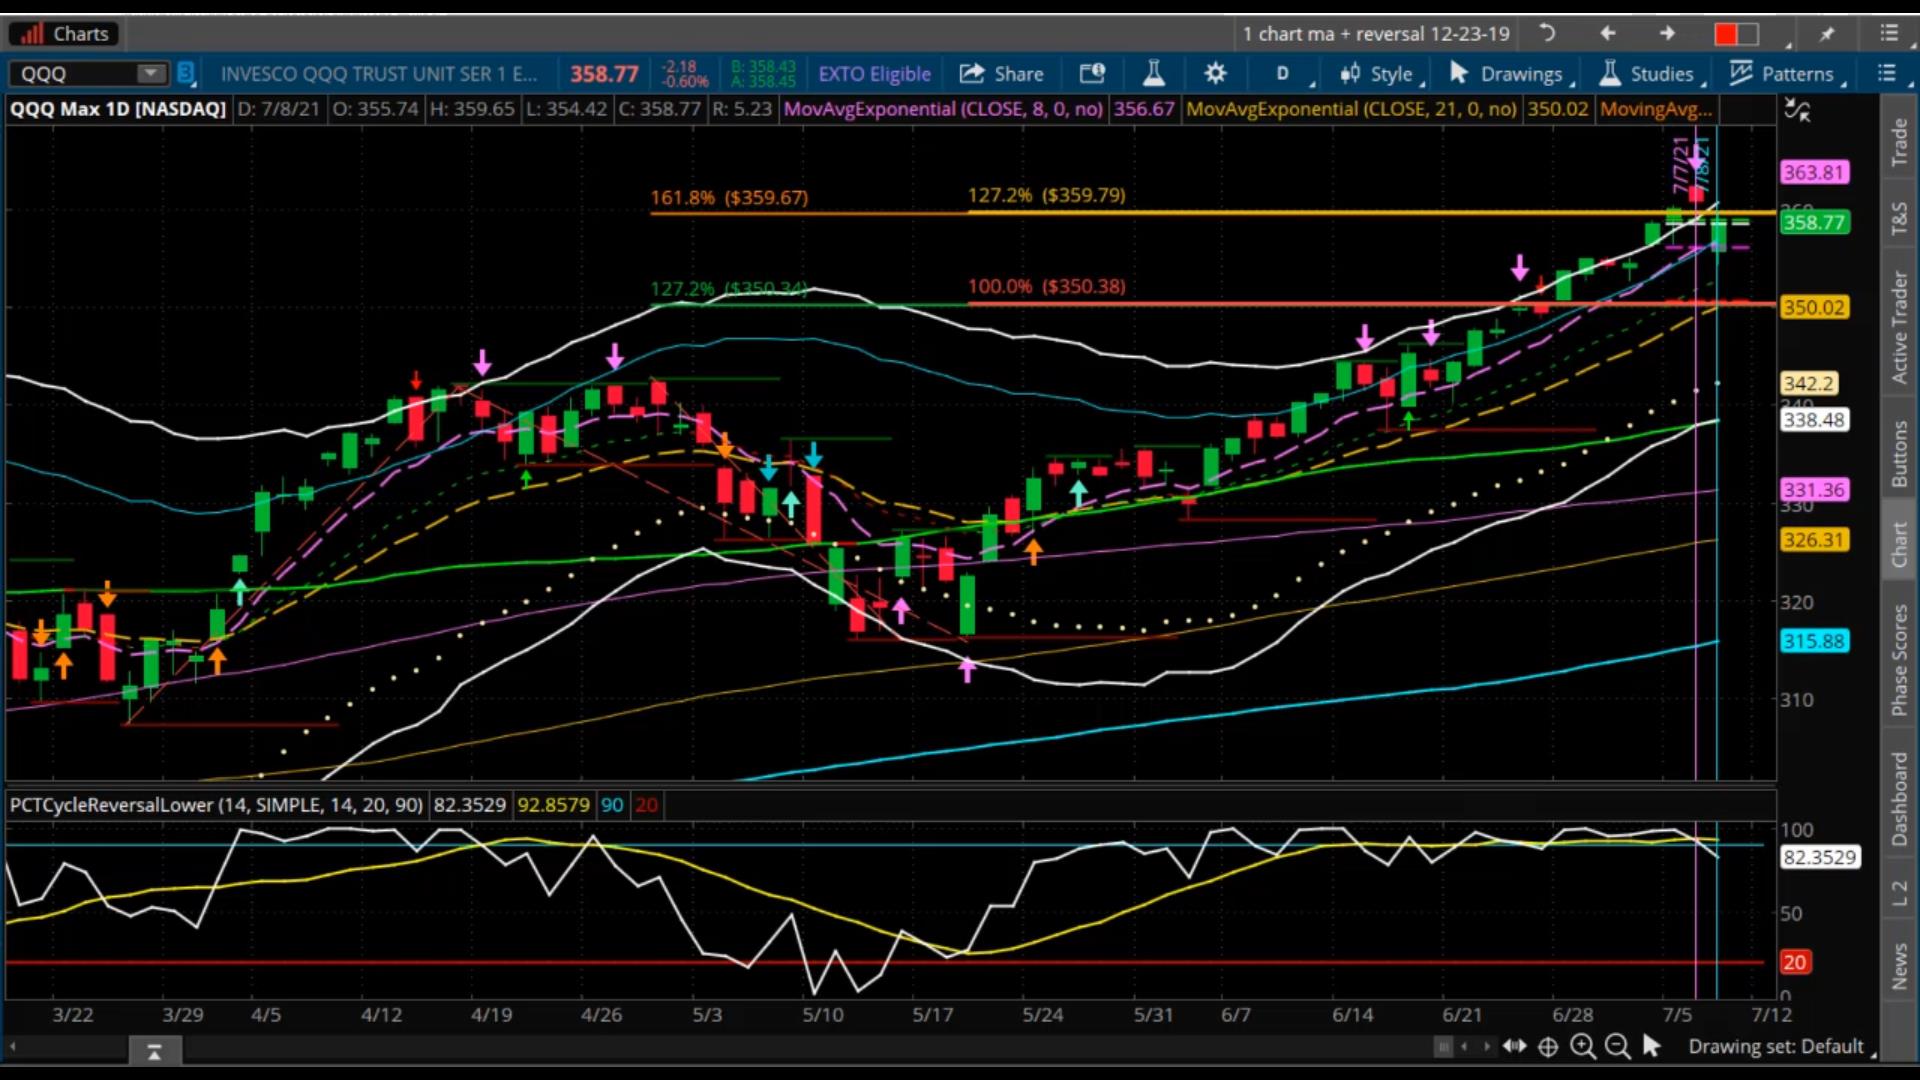Open chart settings gear icon
Screen dimensions: 1920x1080
point(1215,74)
